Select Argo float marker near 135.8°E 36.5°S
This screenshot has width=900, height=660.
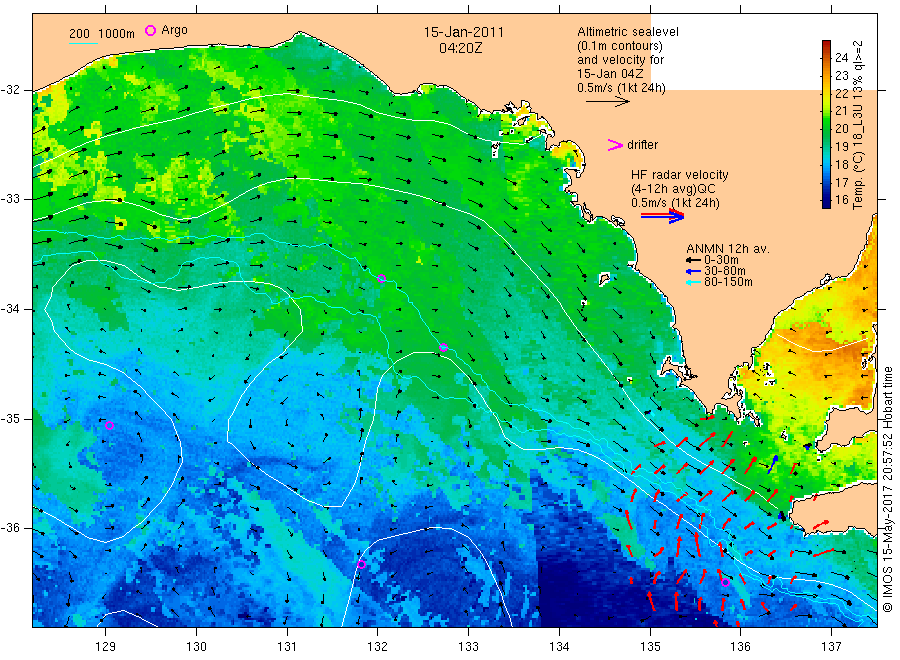coord(725,583)
